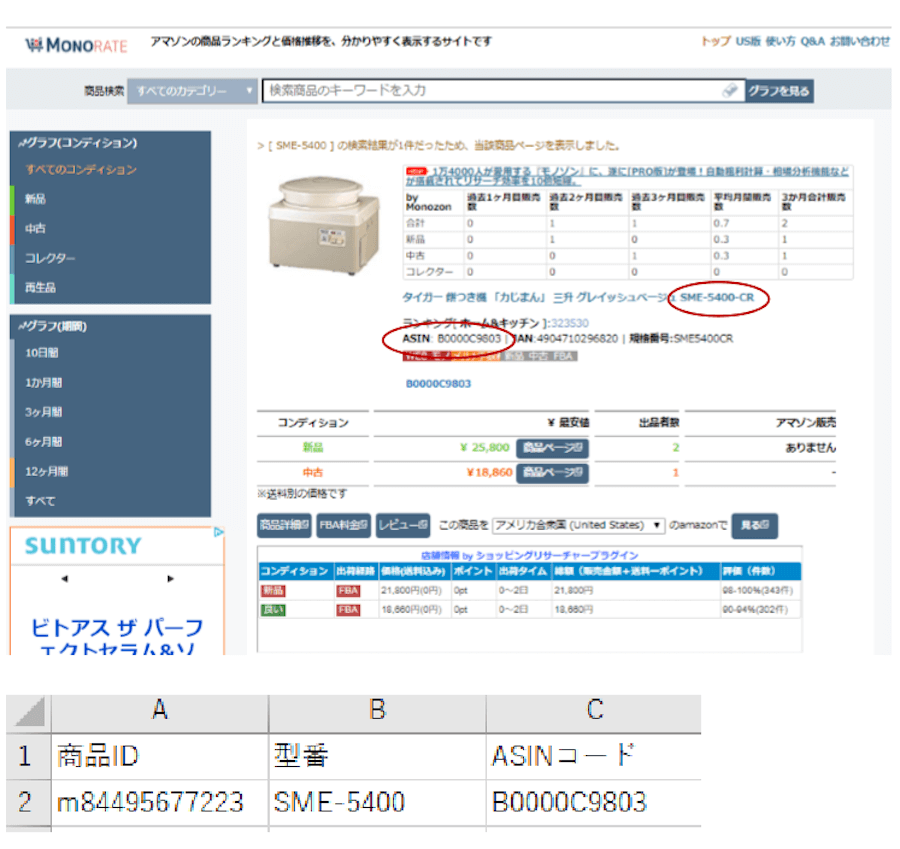This screenshot has height=849, width=900.
Task: Click the ranking number 323530
Action: [x=569, y=323]
